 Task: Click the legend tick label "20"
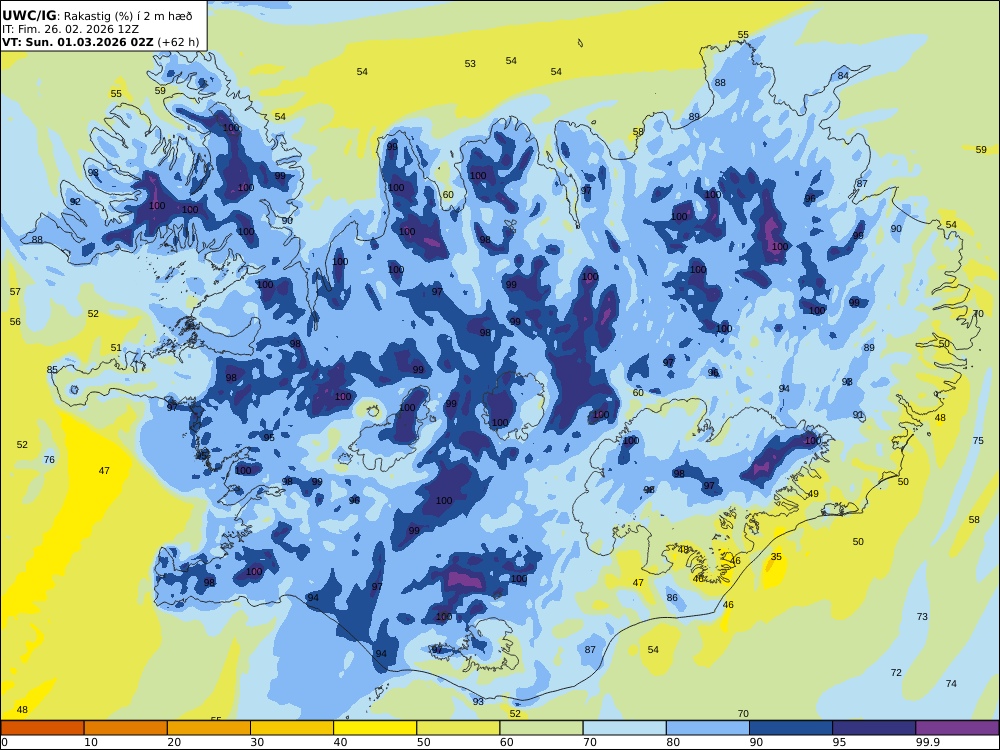click(174, 742)
